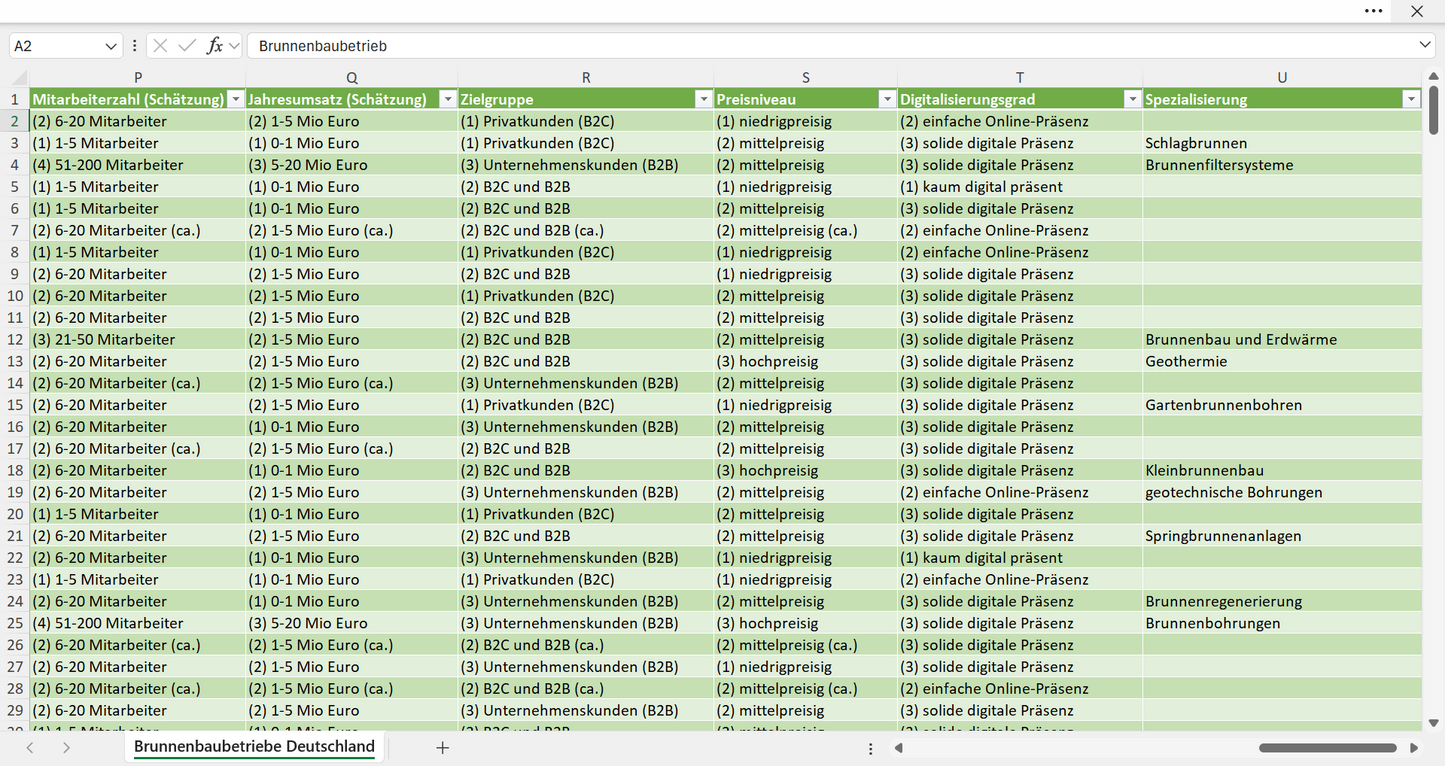Viewport: 1445px width, 766px height.
Task: Click the Insert Function fx icon
Action: click(214, 46)
